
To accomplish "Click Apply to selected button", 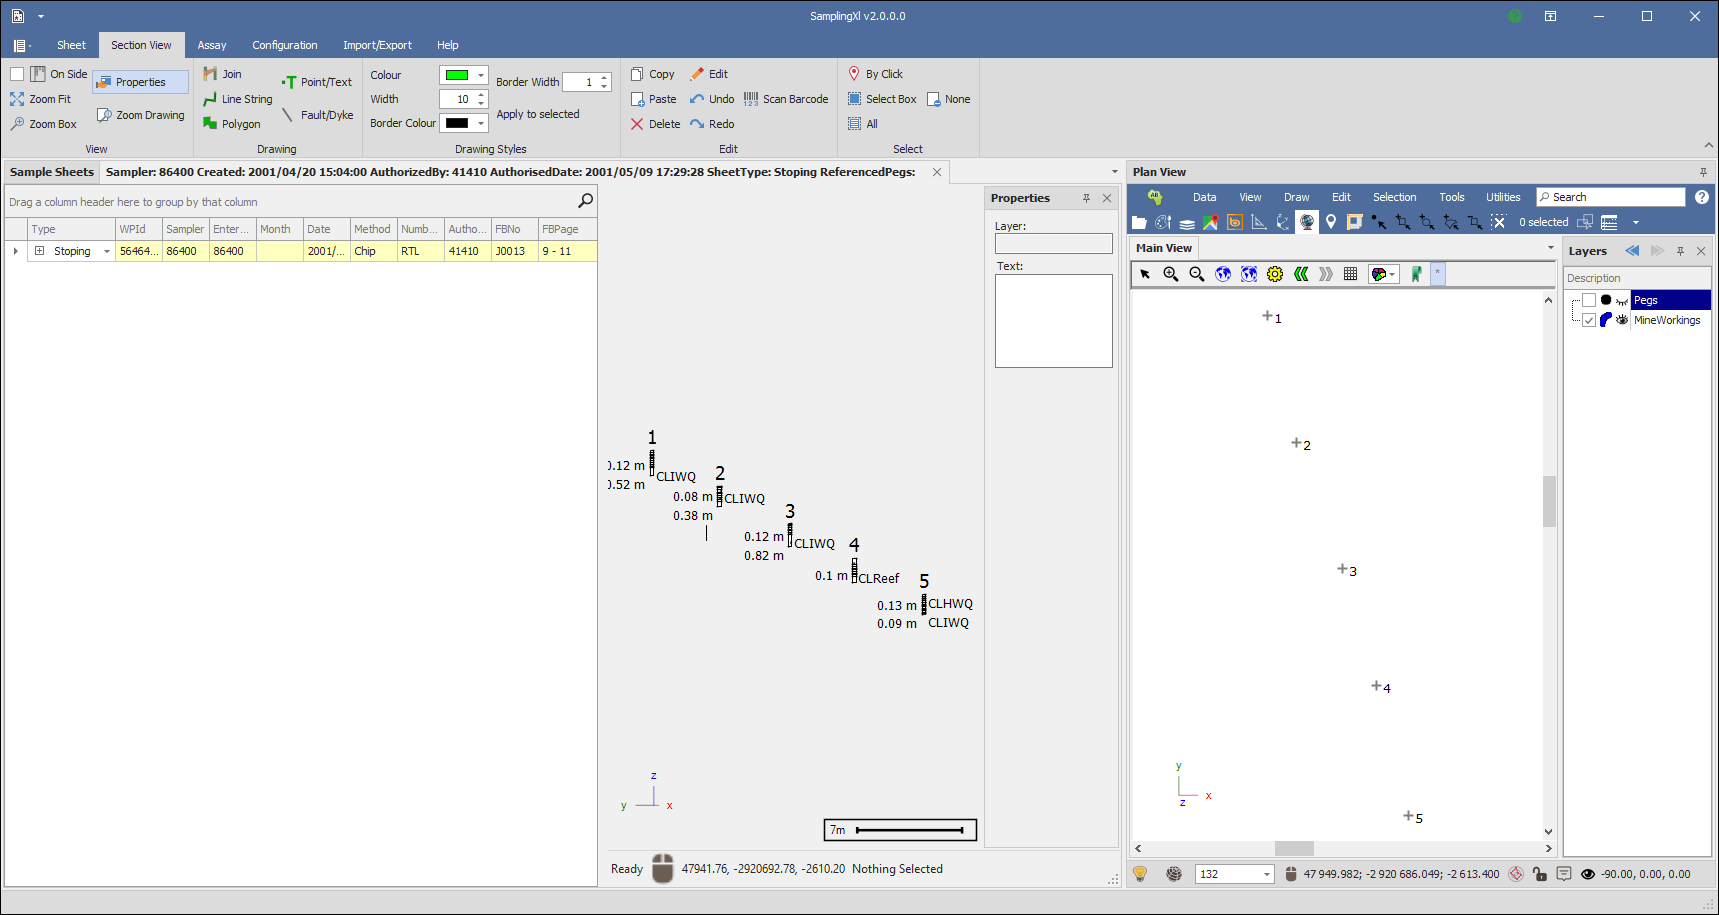I will tap(537, 114).
